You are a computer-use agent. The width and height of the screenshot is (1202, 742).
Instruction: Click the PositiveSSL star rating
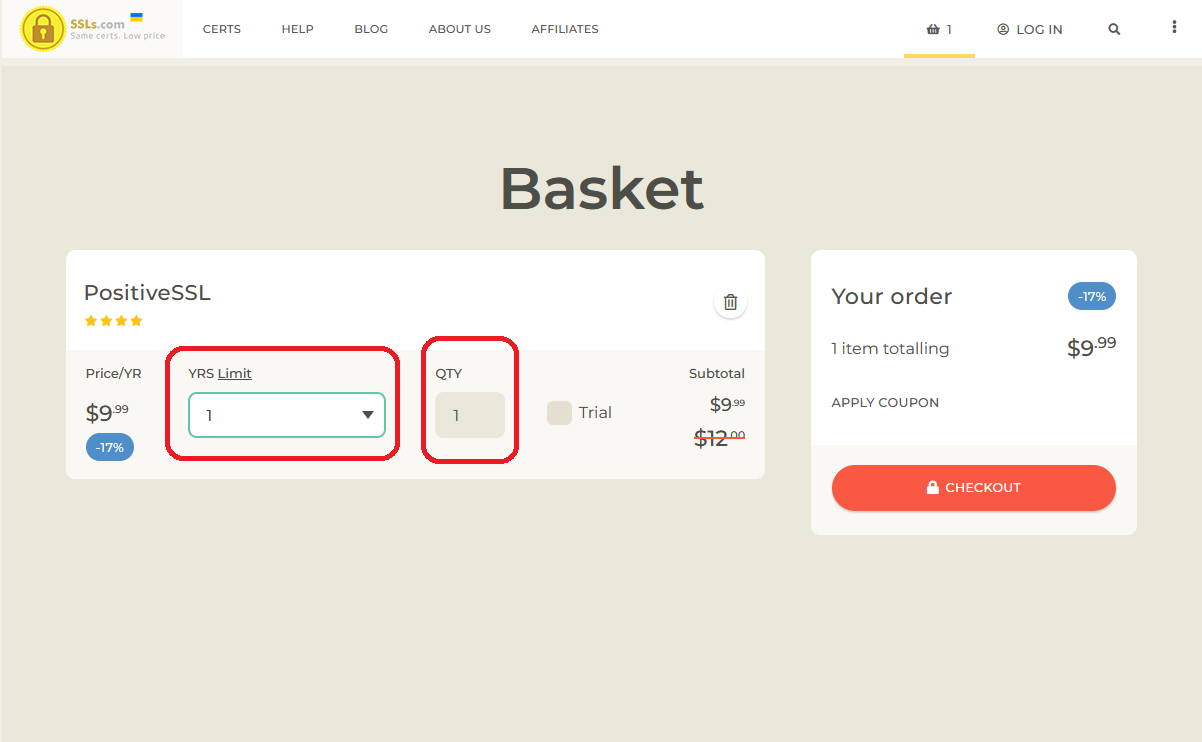click(113, 321)
